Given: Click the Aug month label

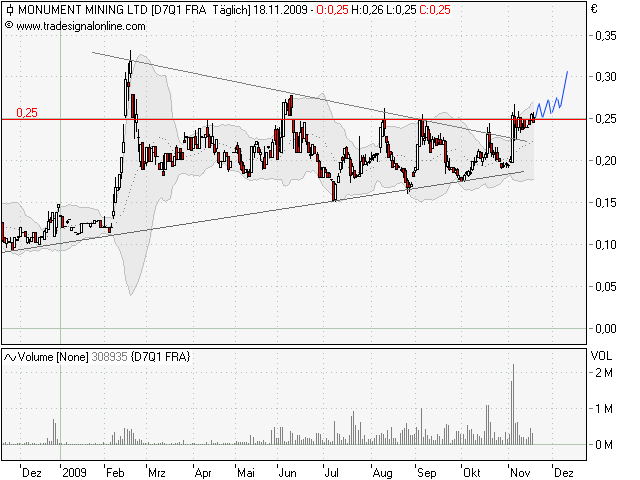Looking at the screenshot, I should [x=382, y=473].
